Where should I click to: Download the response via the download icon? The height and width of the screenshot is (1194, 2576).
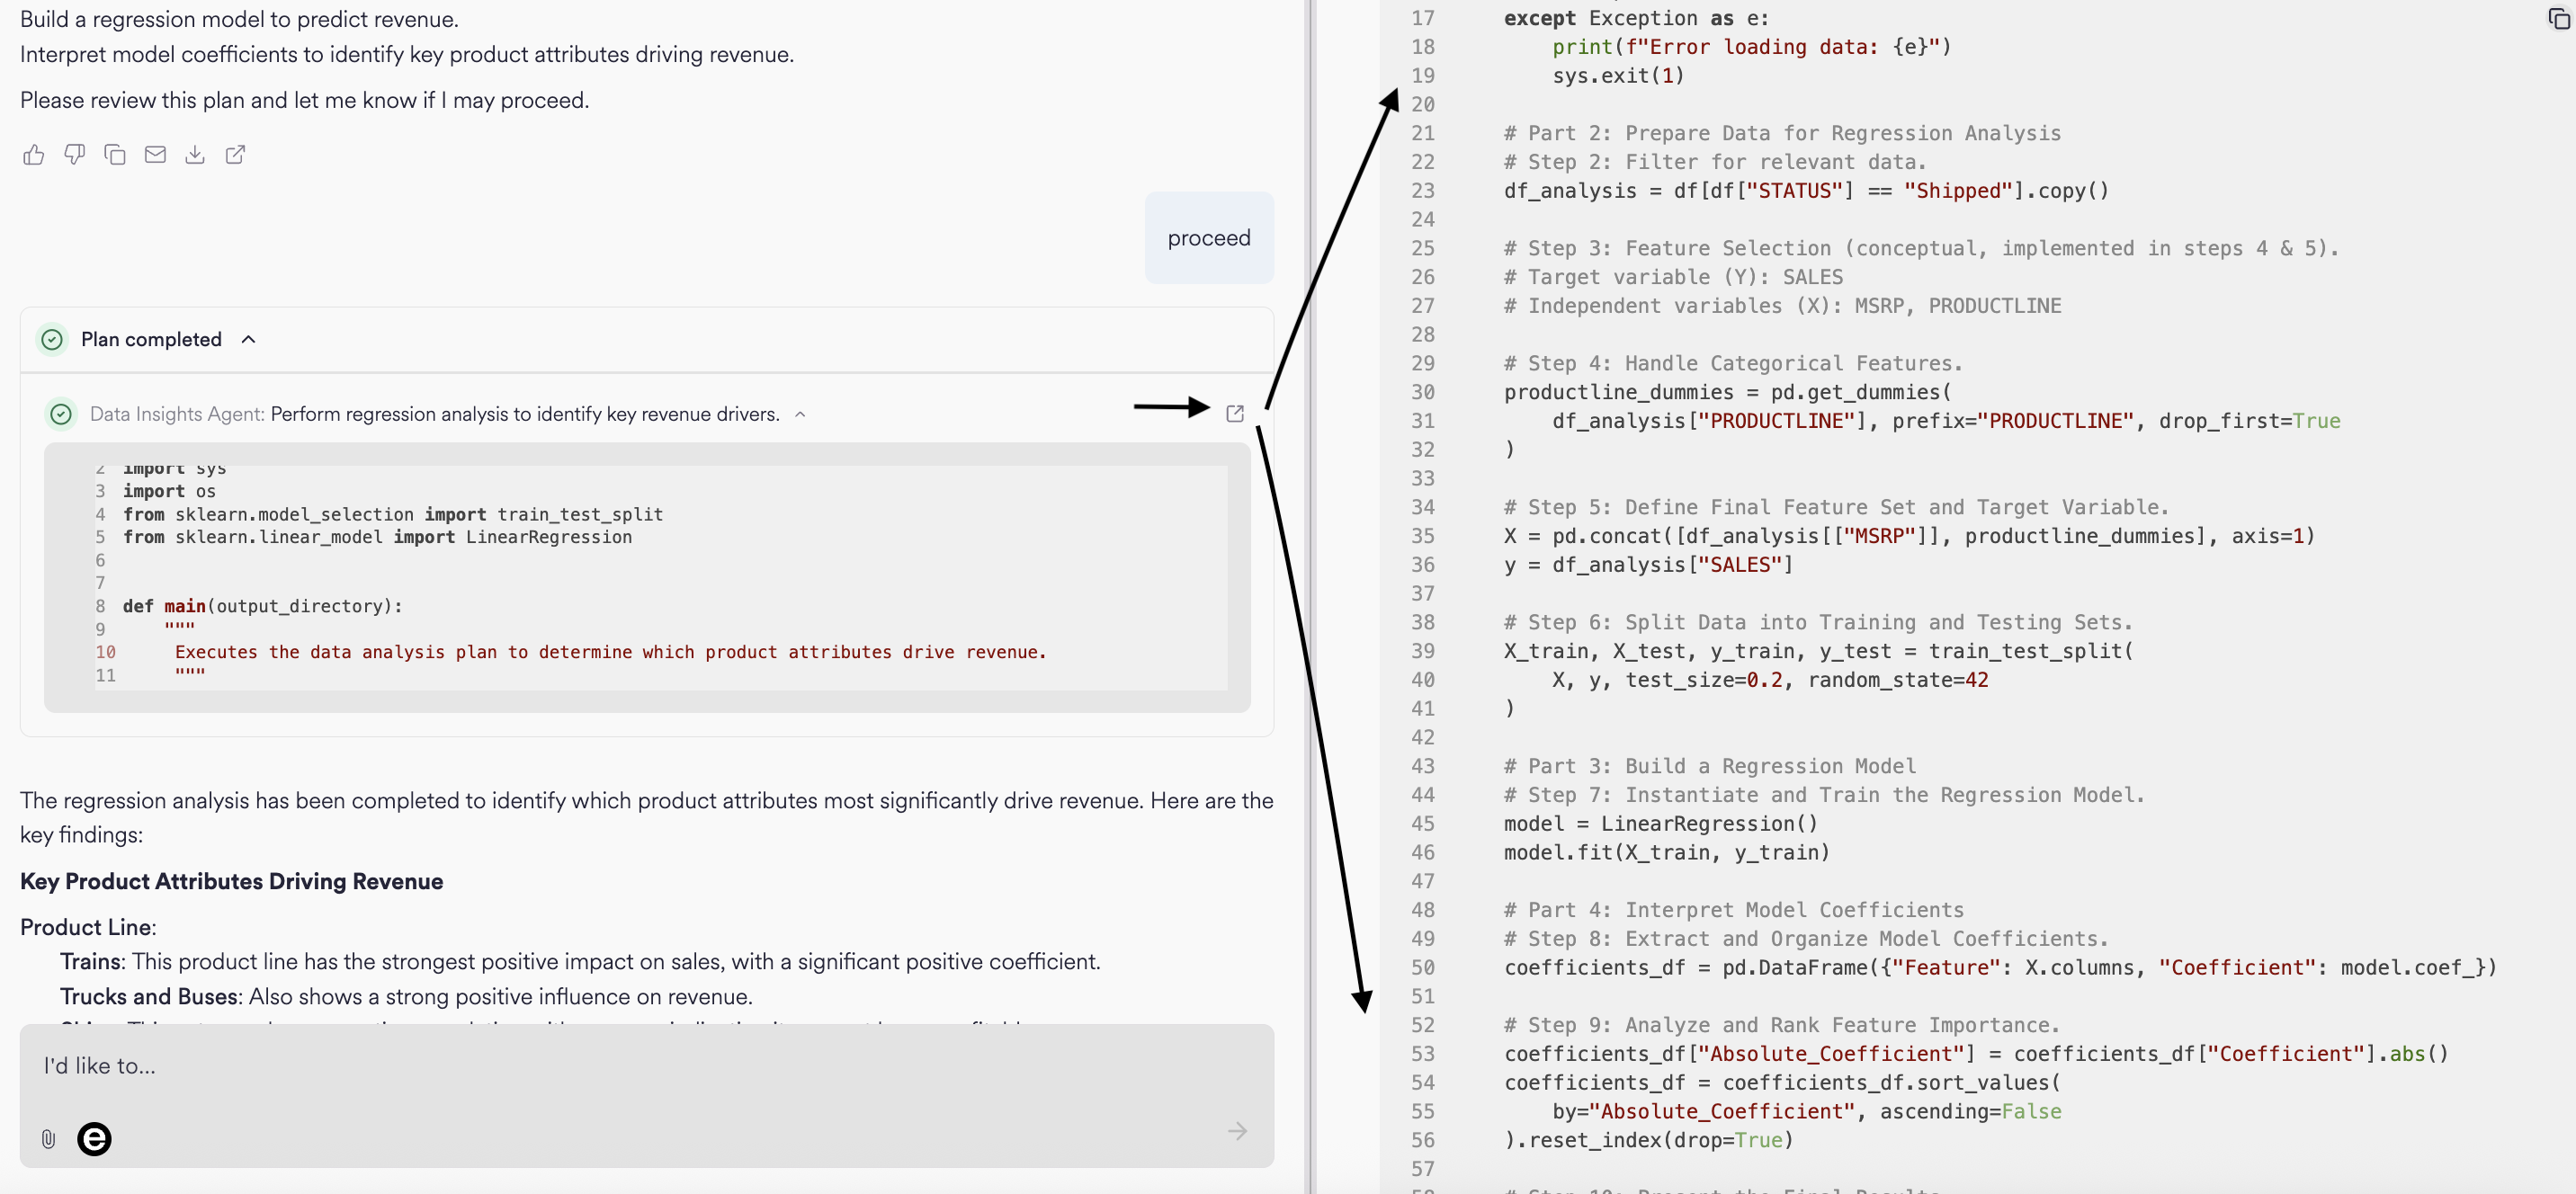pos(195,155)
